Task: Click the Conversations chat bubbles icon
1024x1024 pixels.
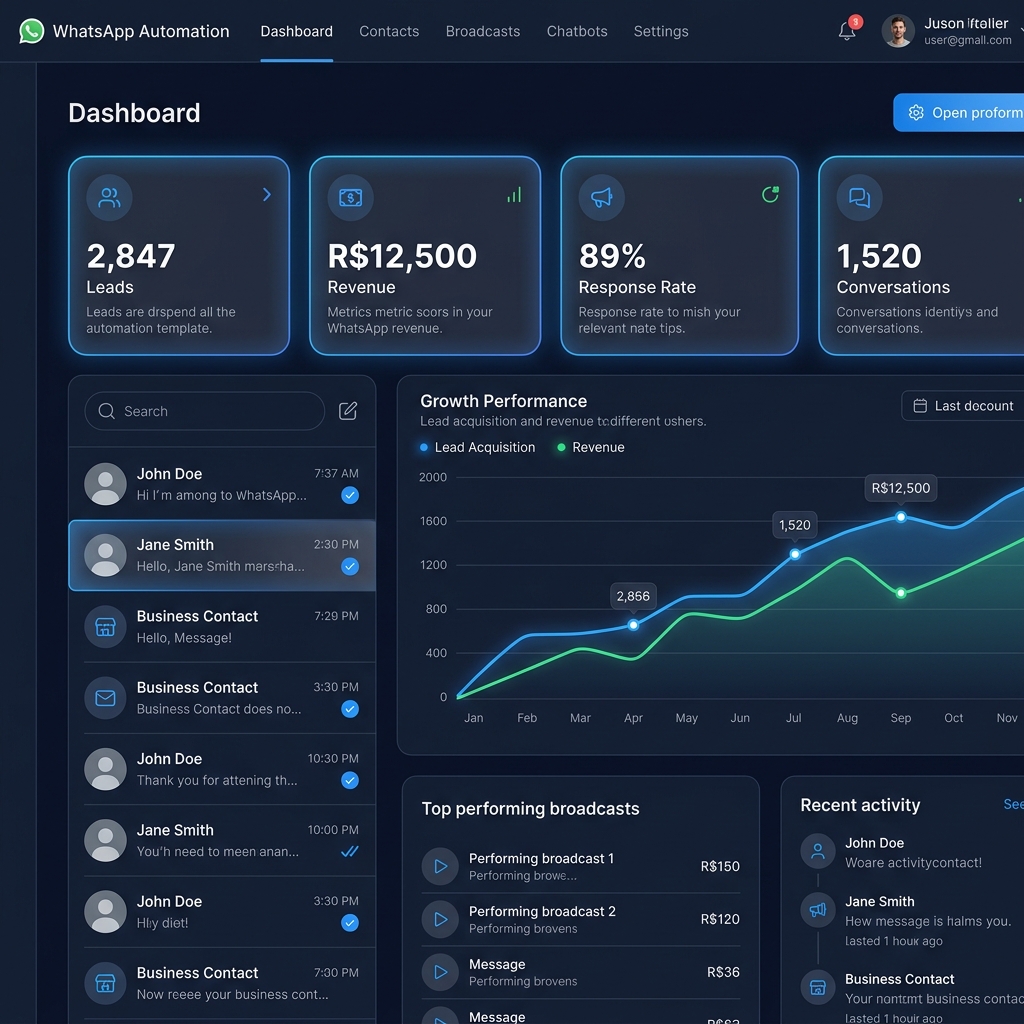Action: click(859, 197)
